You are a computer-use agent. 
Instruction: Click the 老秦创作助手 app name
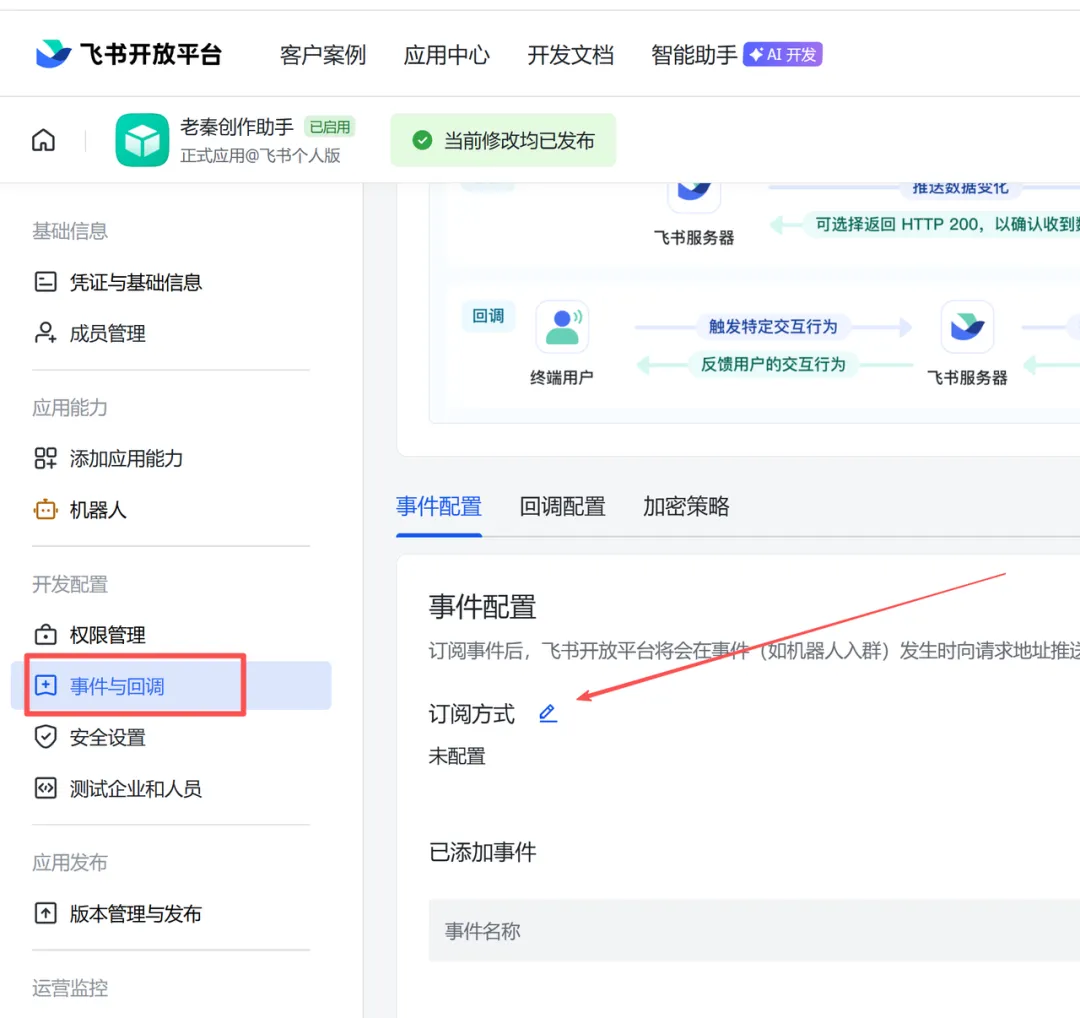(x=237, y=127)
